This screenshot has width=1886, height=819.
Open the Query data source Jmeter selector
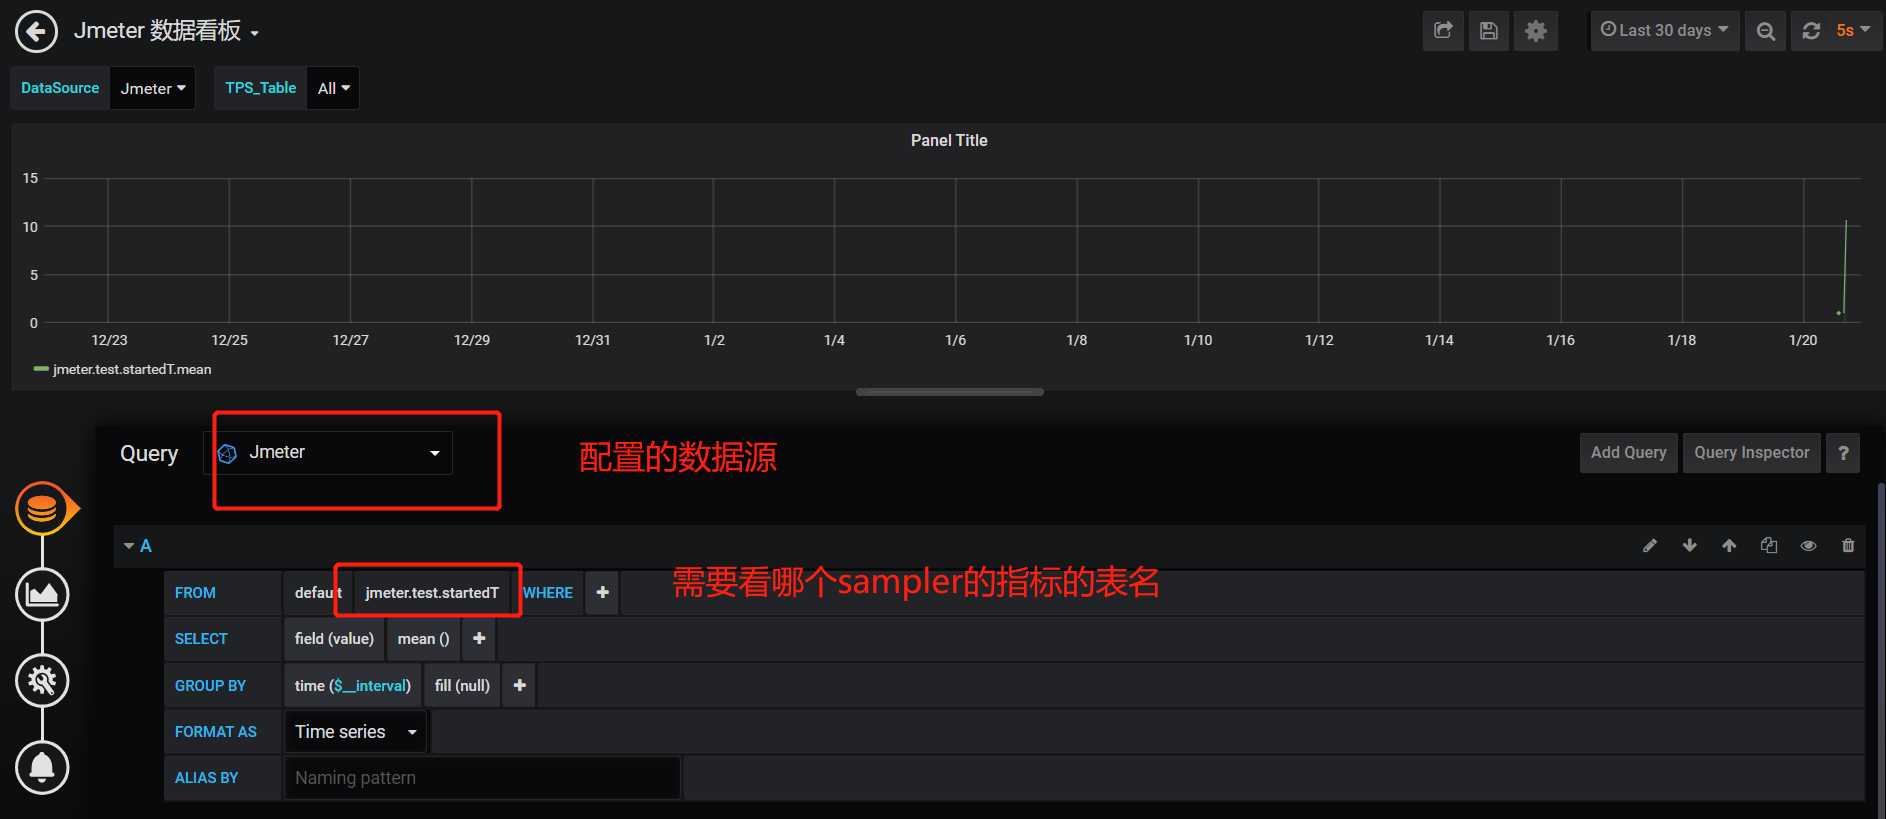coord(328,453)
